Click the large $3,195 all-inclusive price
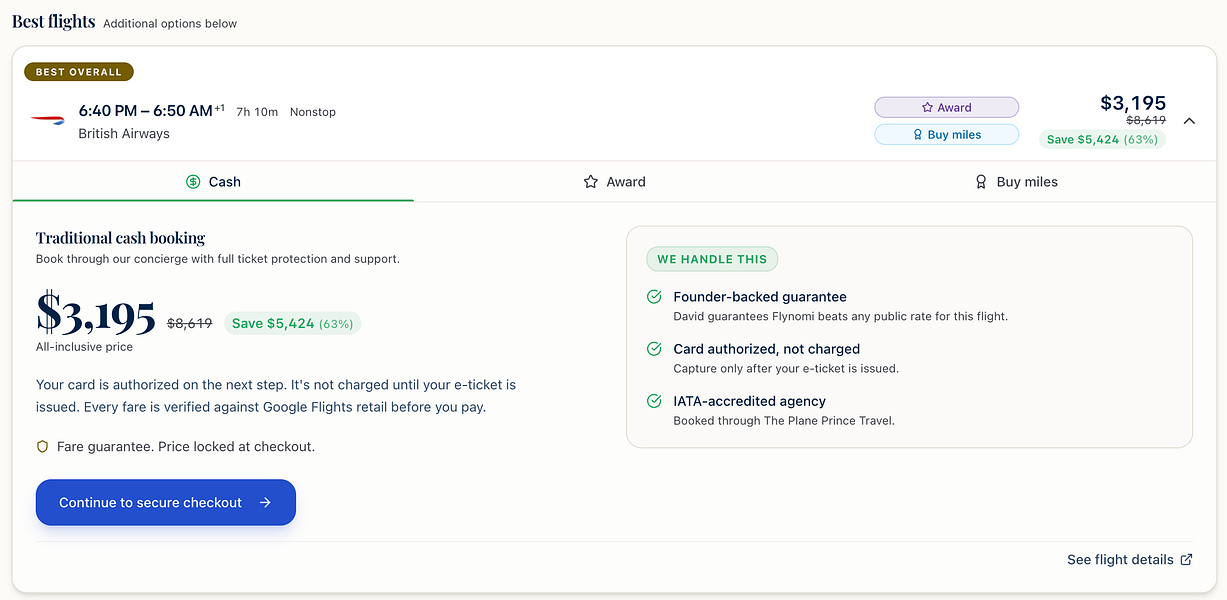Viewport: 1227px width, 600px height. [96, 314]
